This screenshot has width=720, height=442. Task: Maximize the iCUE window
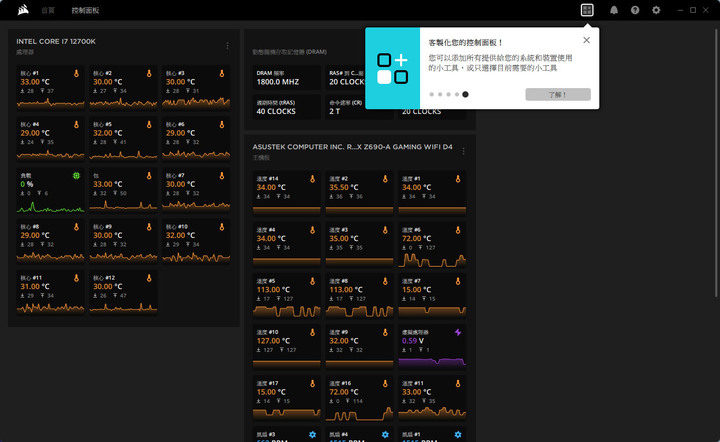coord(693,10)
